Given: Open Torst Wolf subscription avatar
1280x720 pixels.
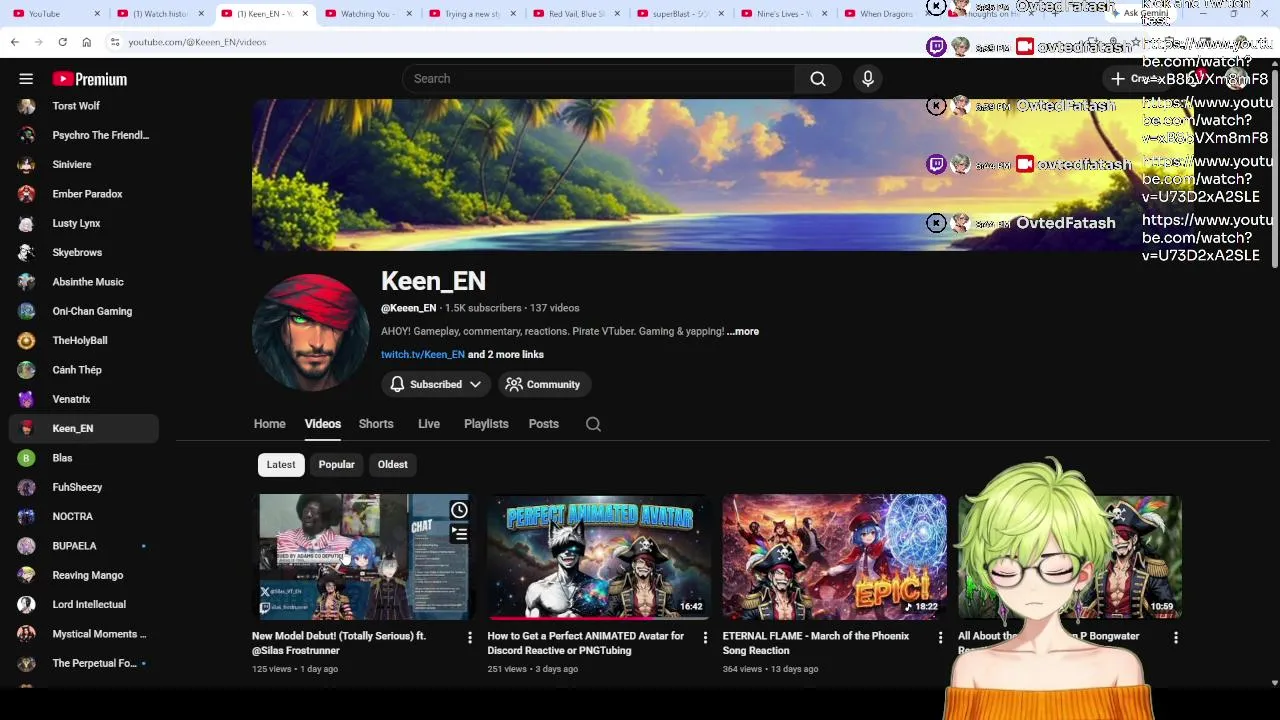Looking at the screenshot, I should 27,106.
